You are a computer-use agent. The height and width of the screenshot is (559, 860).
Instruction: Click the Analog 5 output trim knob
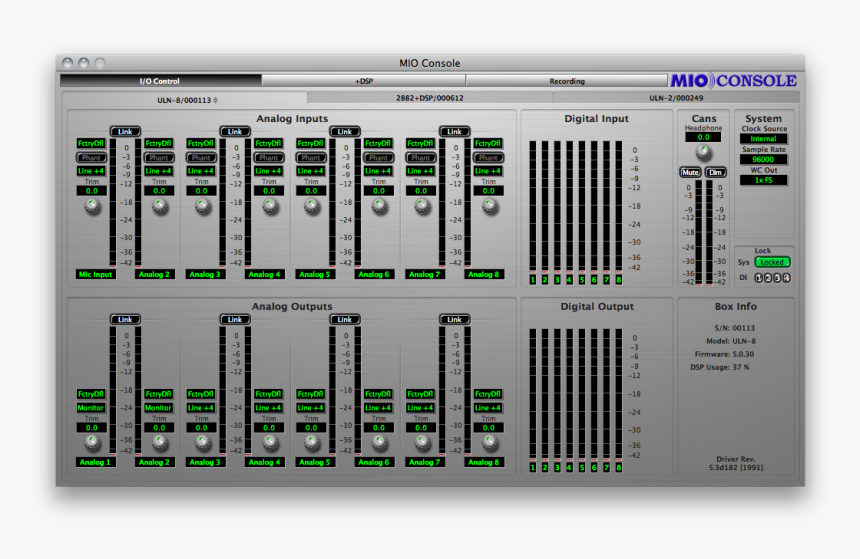point(312,443)
